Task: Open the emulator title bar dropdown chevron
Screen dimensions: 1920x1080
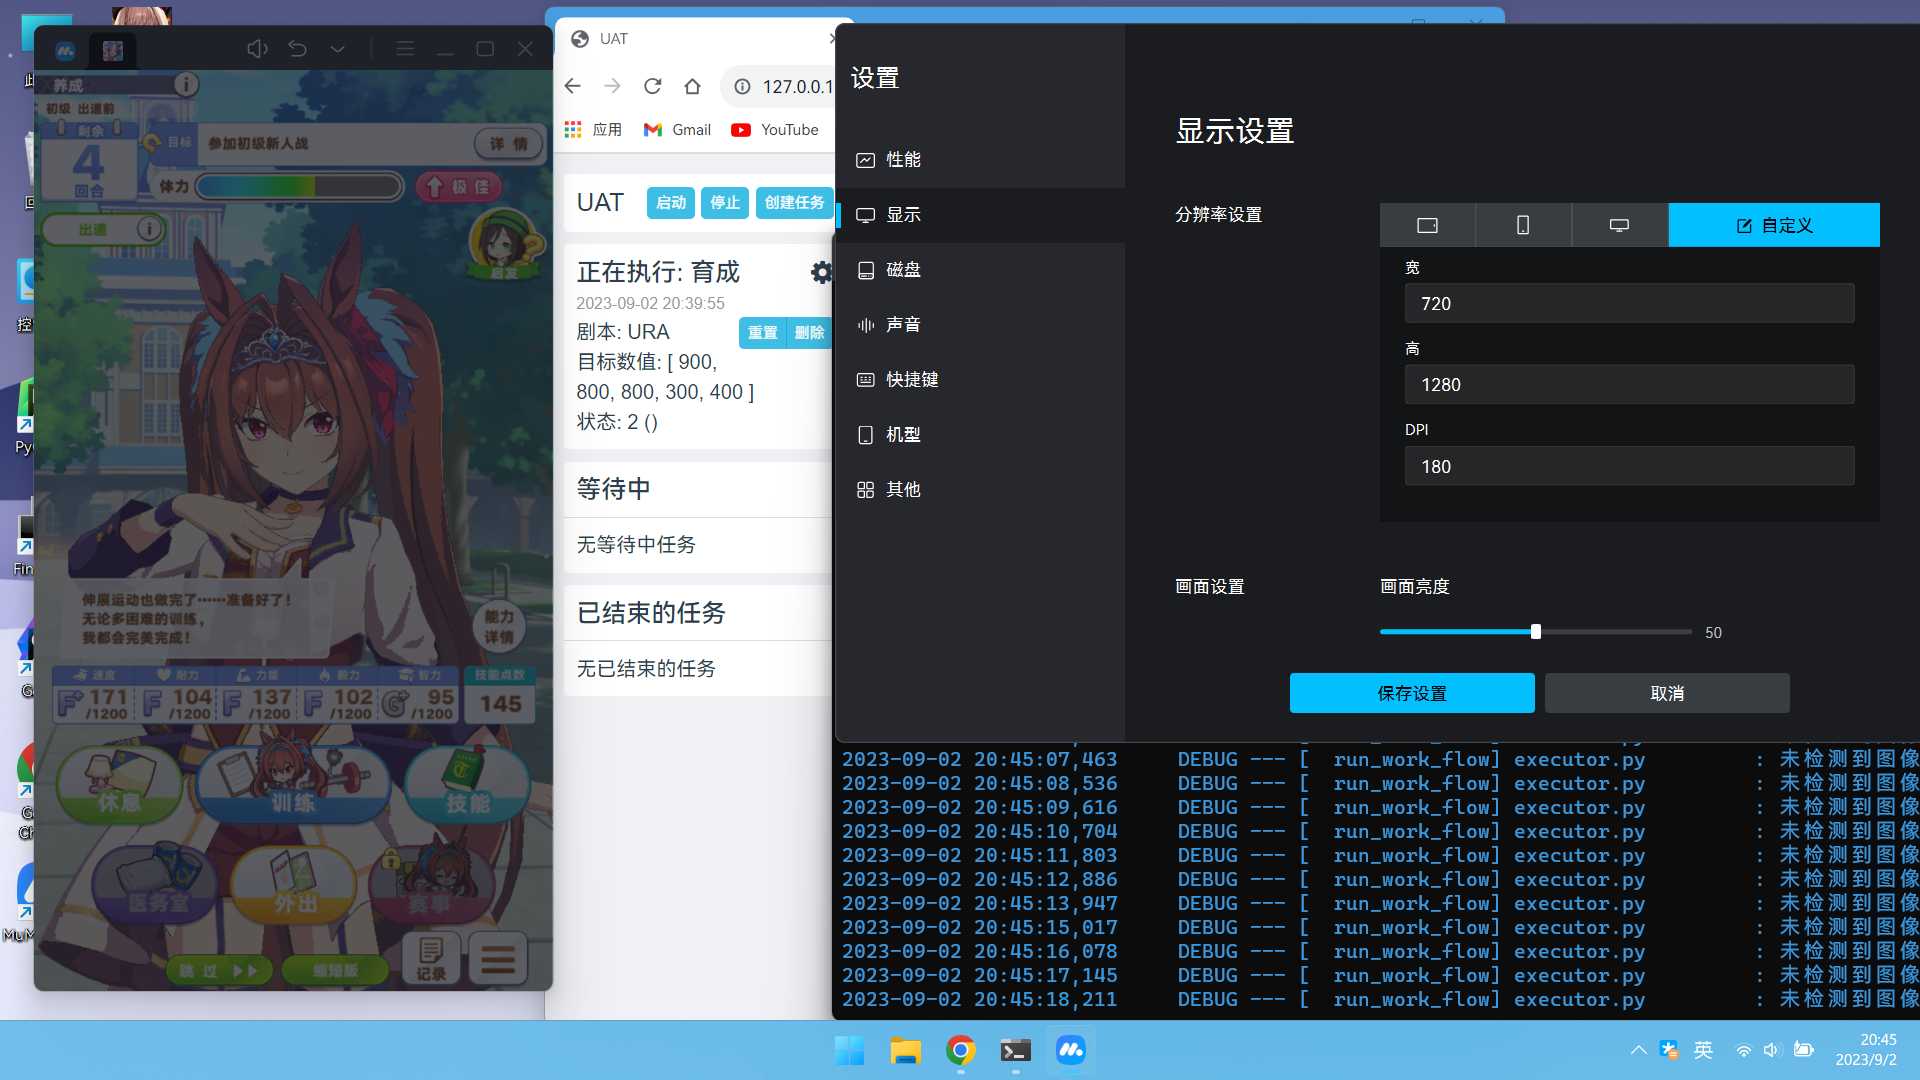Action: coord(336,48)
